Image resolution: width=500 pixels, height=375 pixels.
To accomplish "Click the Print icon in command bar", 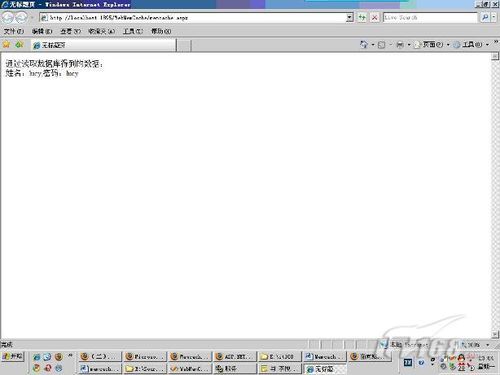I will coord(400,44).
